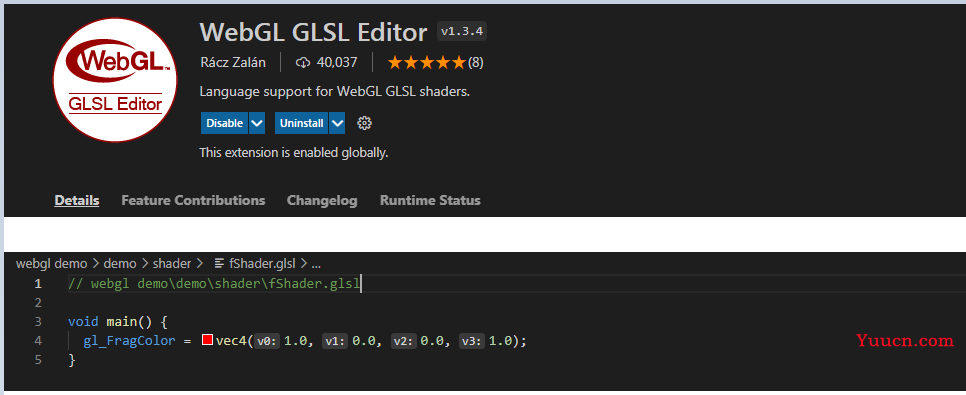Click the red color swatch before vec4
Screen dimensions: 966x395
(208, 340)
